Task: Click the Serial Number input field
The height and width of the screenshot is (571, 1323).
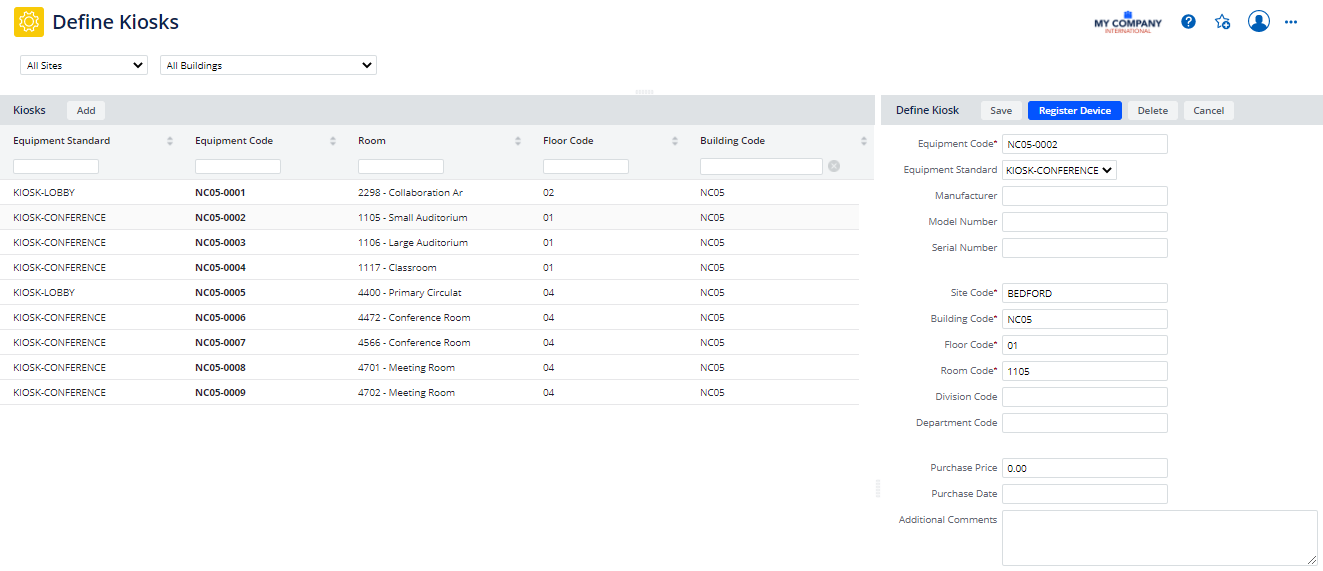Action: point(1084,248)
